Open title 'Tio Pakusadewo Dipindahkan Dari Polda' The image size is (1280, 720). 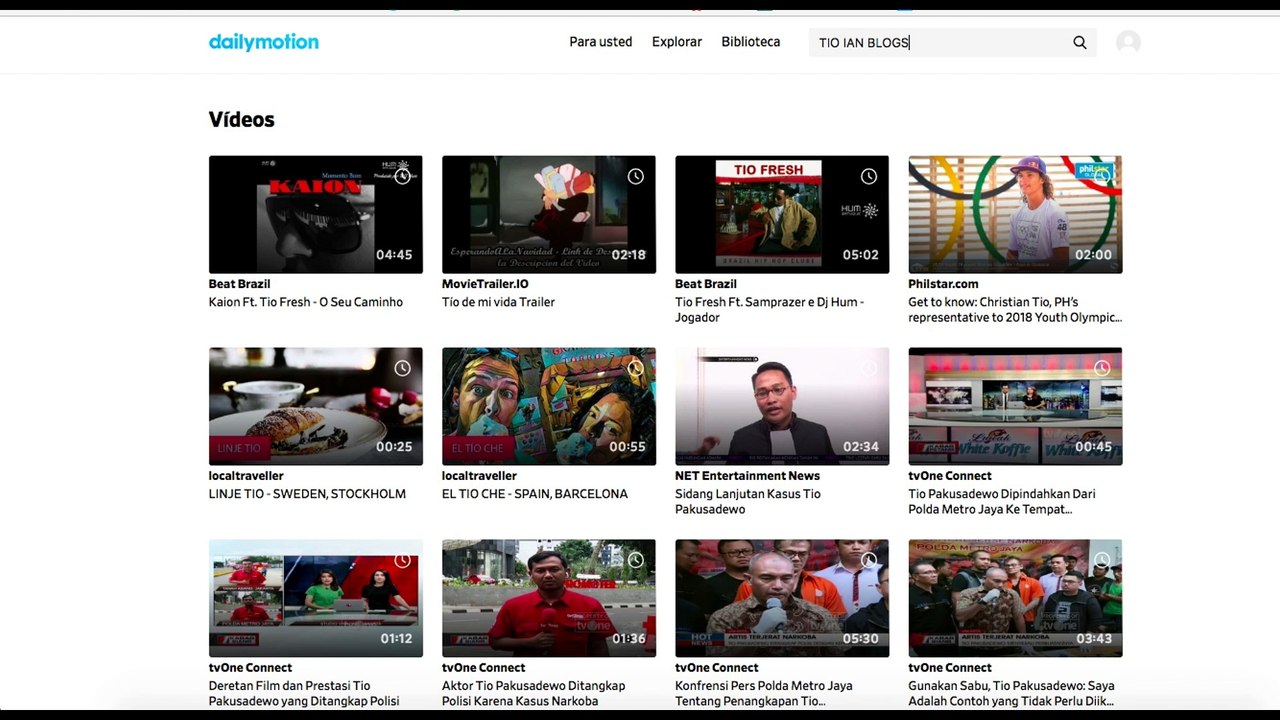tap(1002, 502)
